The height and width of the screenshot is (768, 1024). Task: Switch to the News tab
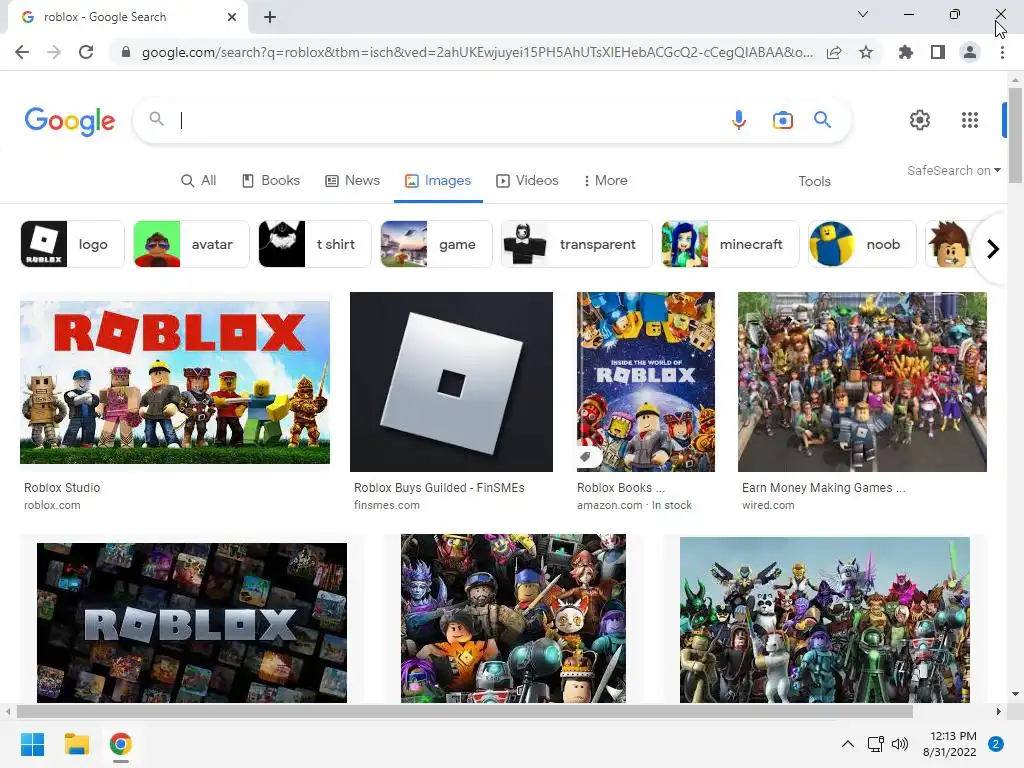[353, 181]
